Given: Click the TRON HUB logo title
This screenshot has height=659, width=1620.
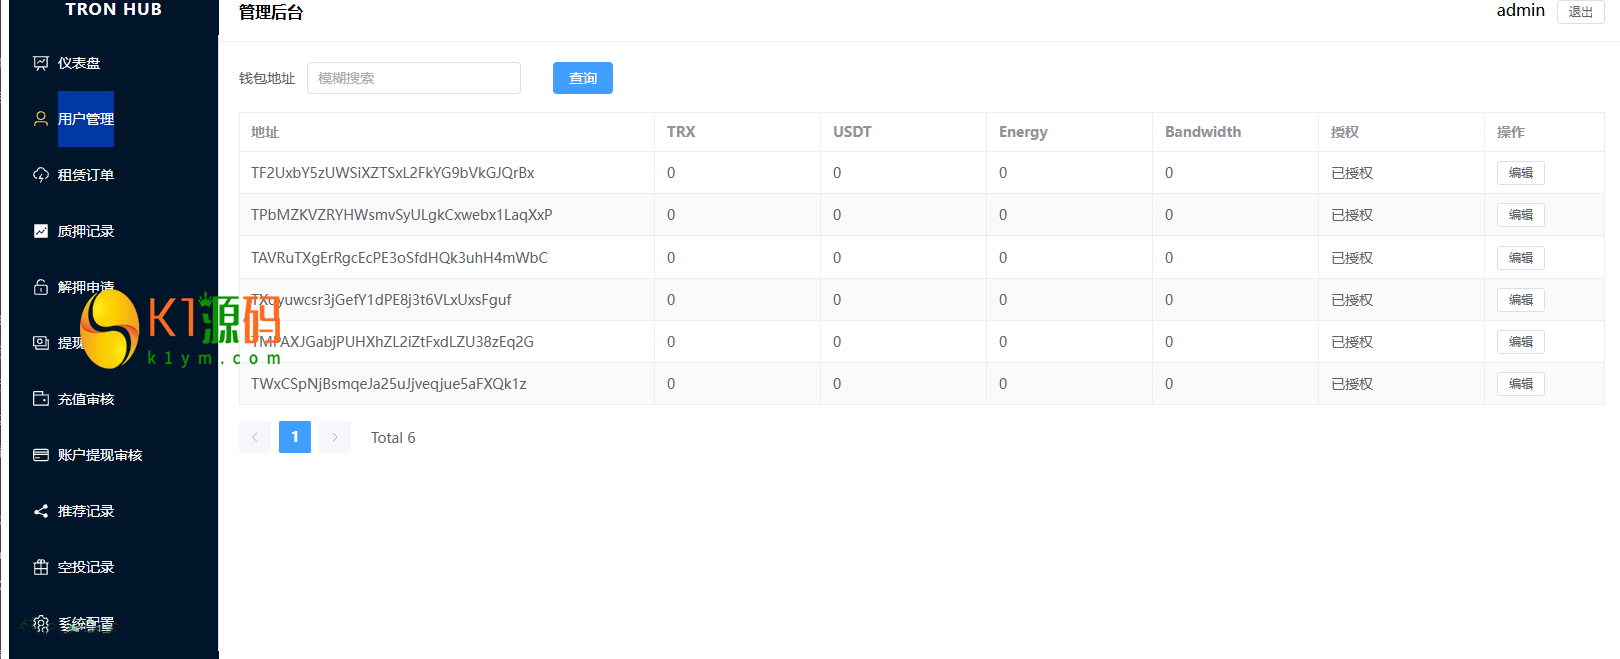Looking at the screenshot, I should click(114, 9).
